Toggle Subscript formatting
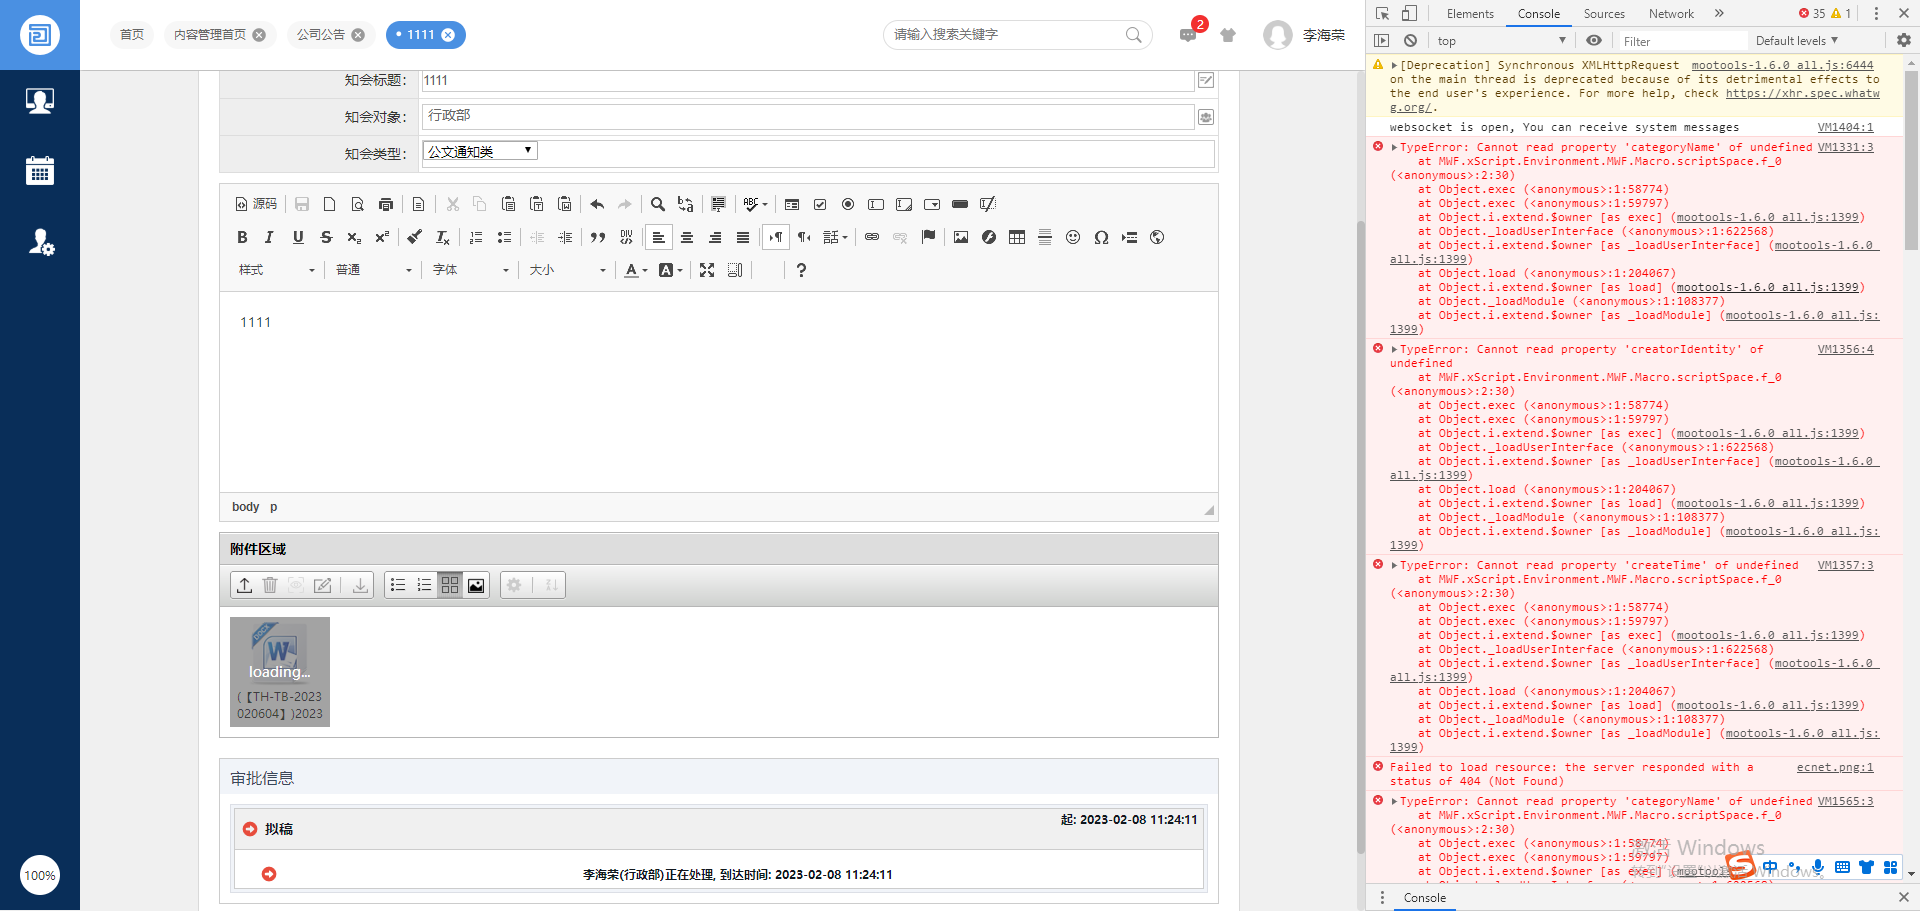The height and width of the screenshot is (911, 1920). click(x=354, y=237)
